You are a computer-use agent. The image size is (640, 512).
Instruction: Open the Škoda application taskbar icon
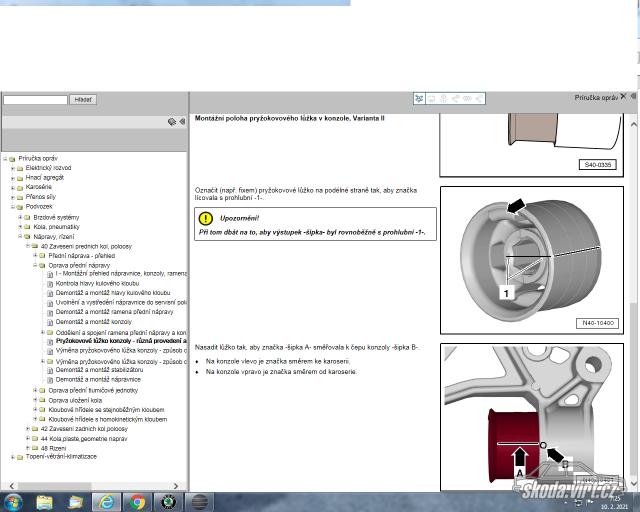point(169,501)
